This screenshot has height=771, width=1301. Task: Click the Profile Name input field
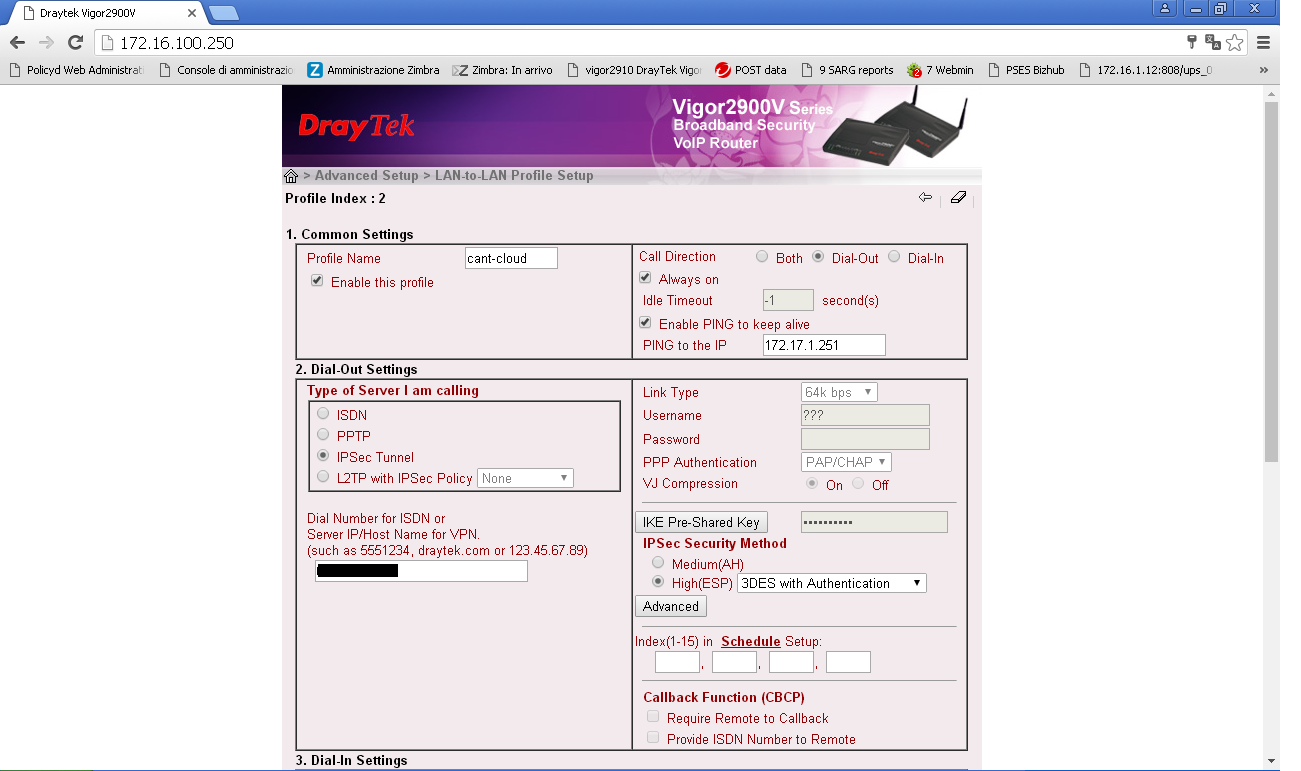coord(511,258)
